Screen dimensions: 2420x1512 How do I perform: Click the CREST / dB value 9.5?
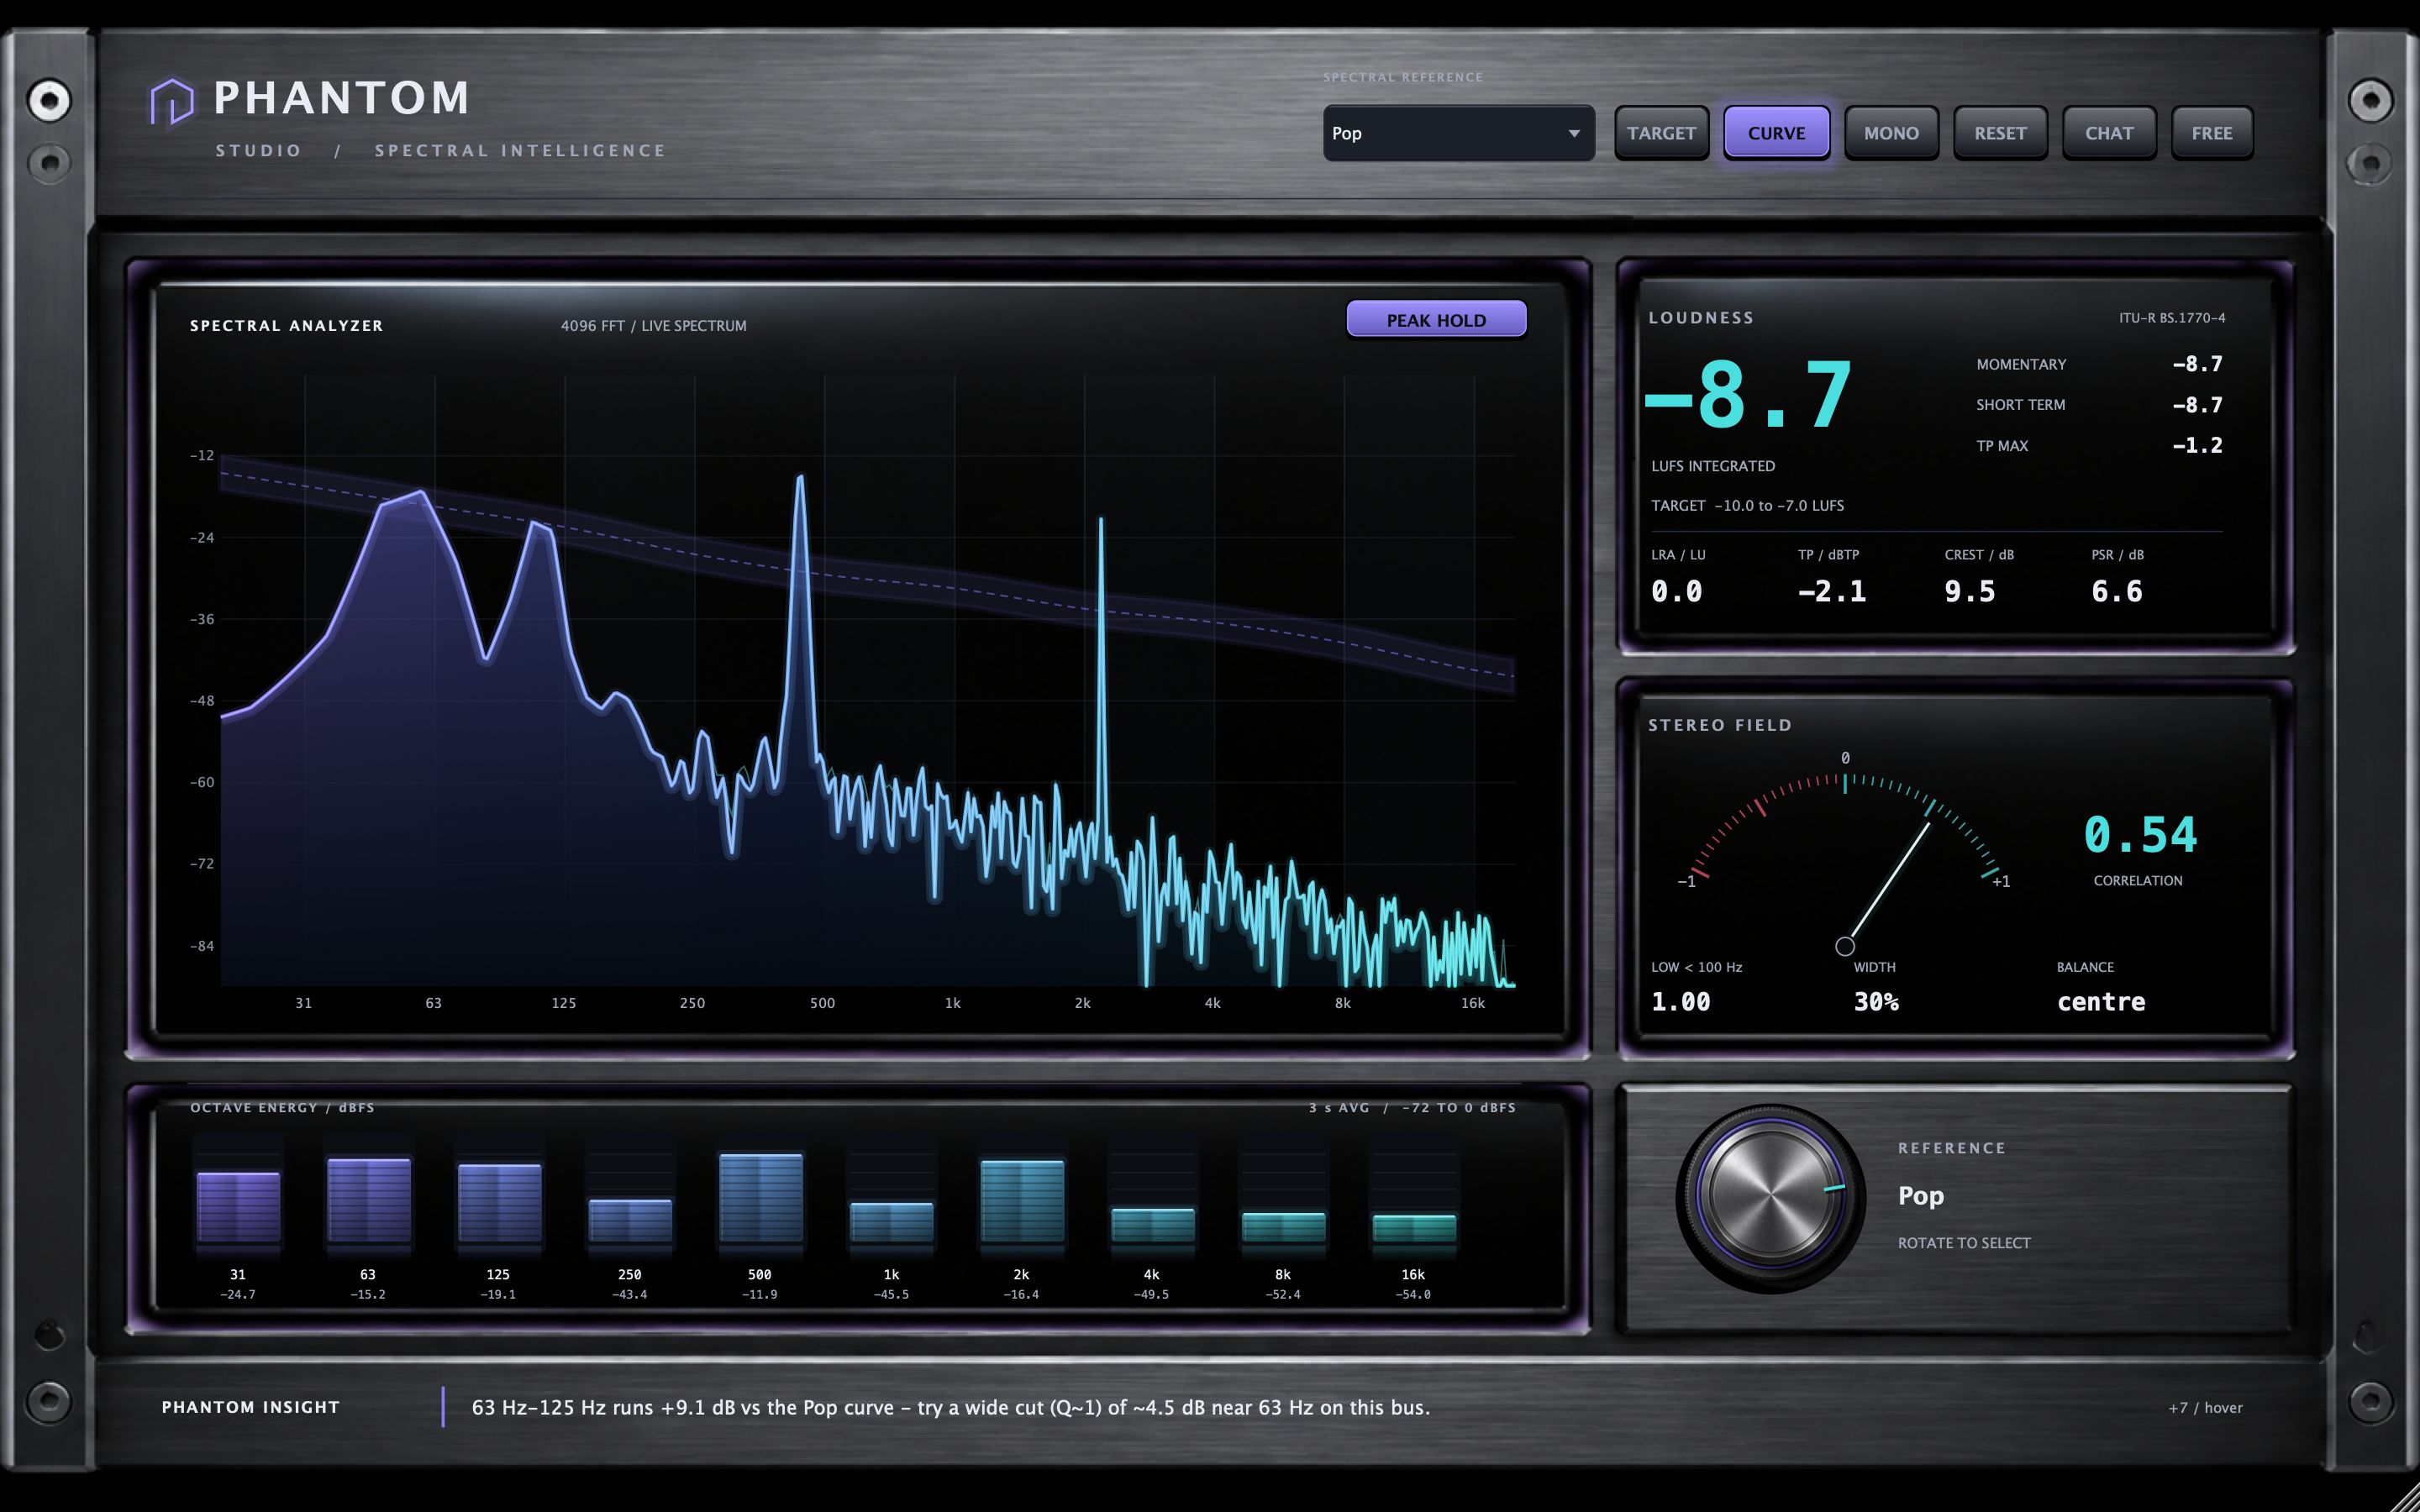coord(1970,592)
